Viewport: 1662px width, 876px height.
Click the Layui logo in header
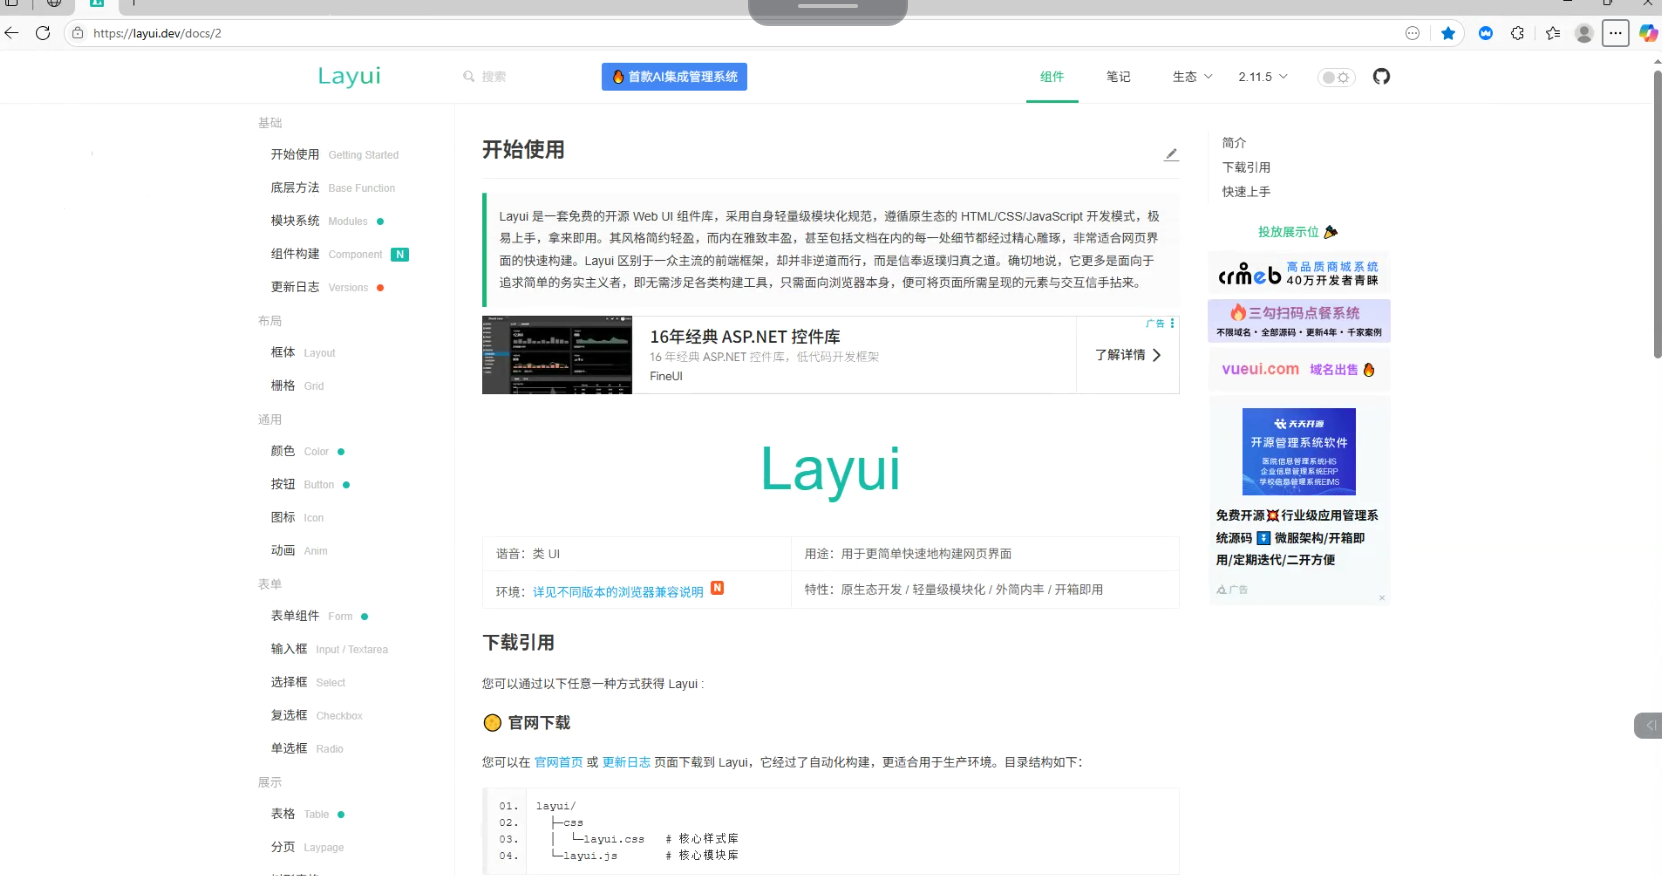coord(349,76)
